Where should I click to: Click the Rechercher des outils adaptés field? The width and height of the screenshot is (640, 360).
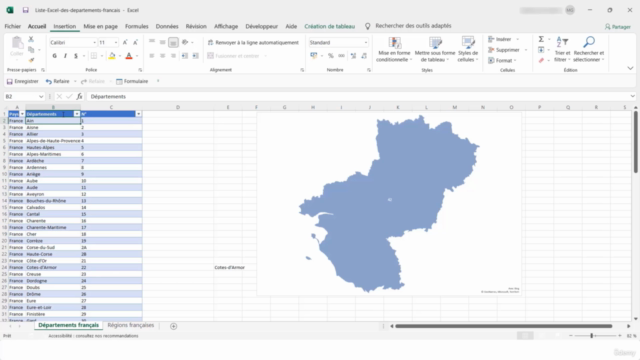click(x=413, y=26)
